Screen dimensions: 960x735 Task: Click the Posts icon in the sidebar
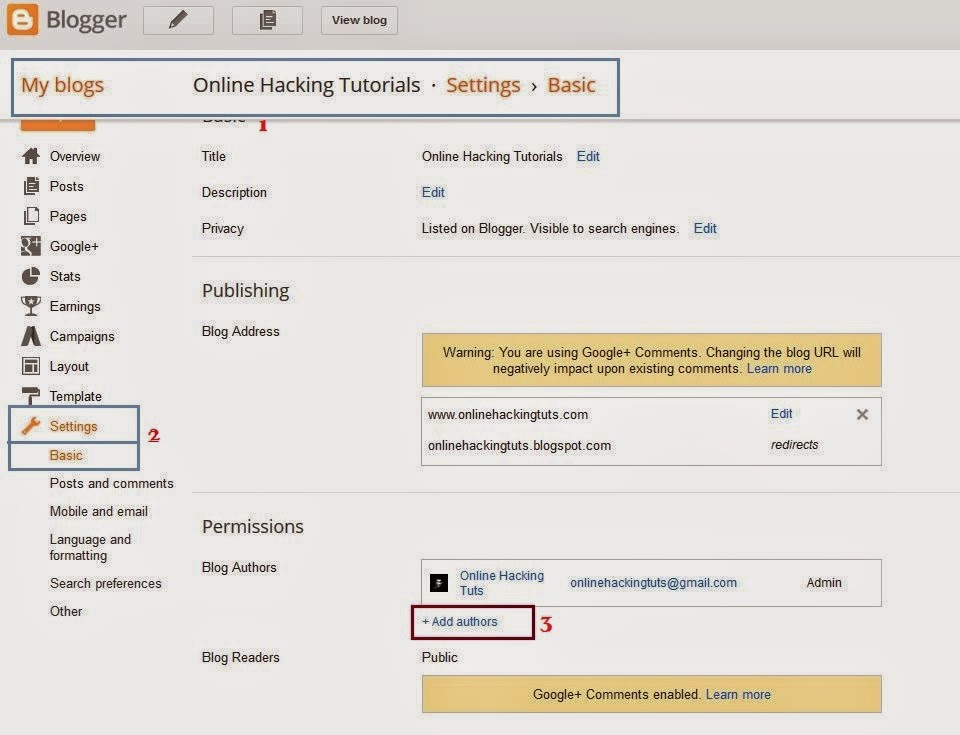point(31,186)
